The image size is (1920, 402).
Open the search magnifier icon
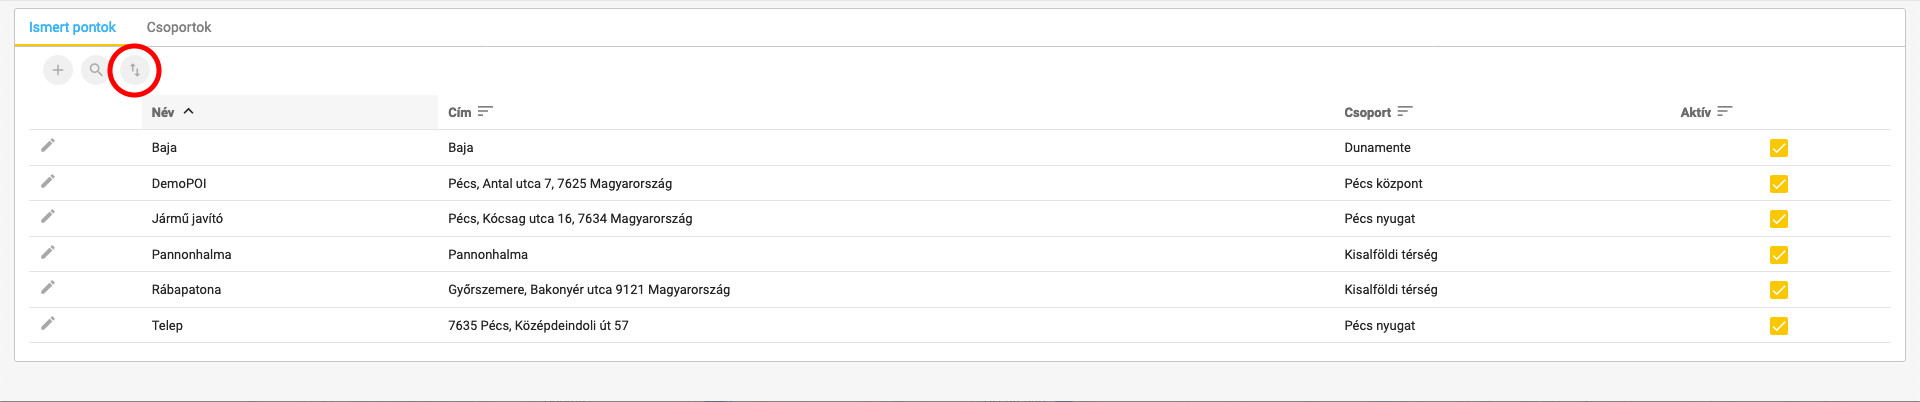(96, 70)
